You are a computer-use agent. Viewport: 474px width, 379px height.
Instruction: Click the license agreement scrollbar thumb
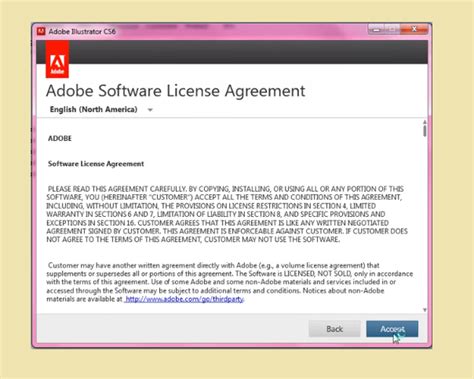click(425, 131)
